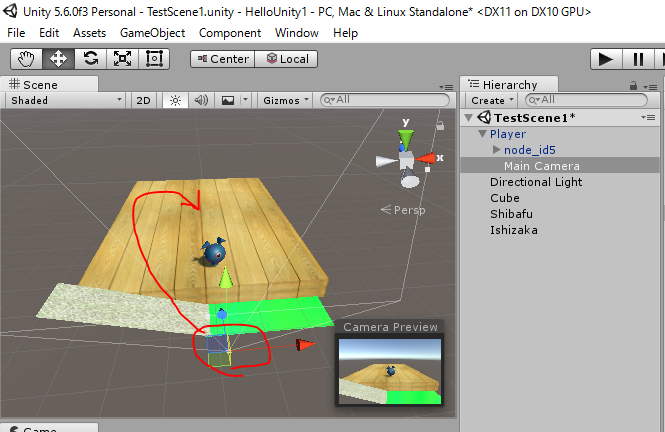
Task: Open the TestScene1 scene options menu
Action: click(648, 117)
